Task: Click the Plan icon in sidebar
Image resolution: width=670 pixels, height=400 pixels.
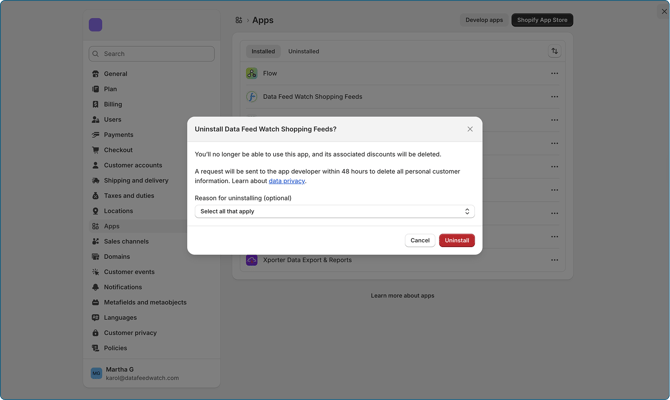Action: coord(95,89)
